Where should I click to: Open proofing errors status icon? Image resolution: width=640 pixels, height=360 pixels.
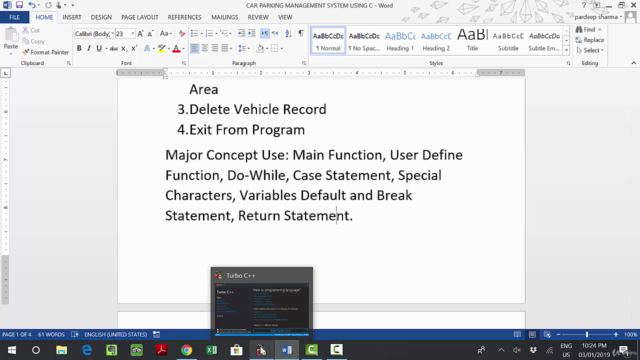75,335
